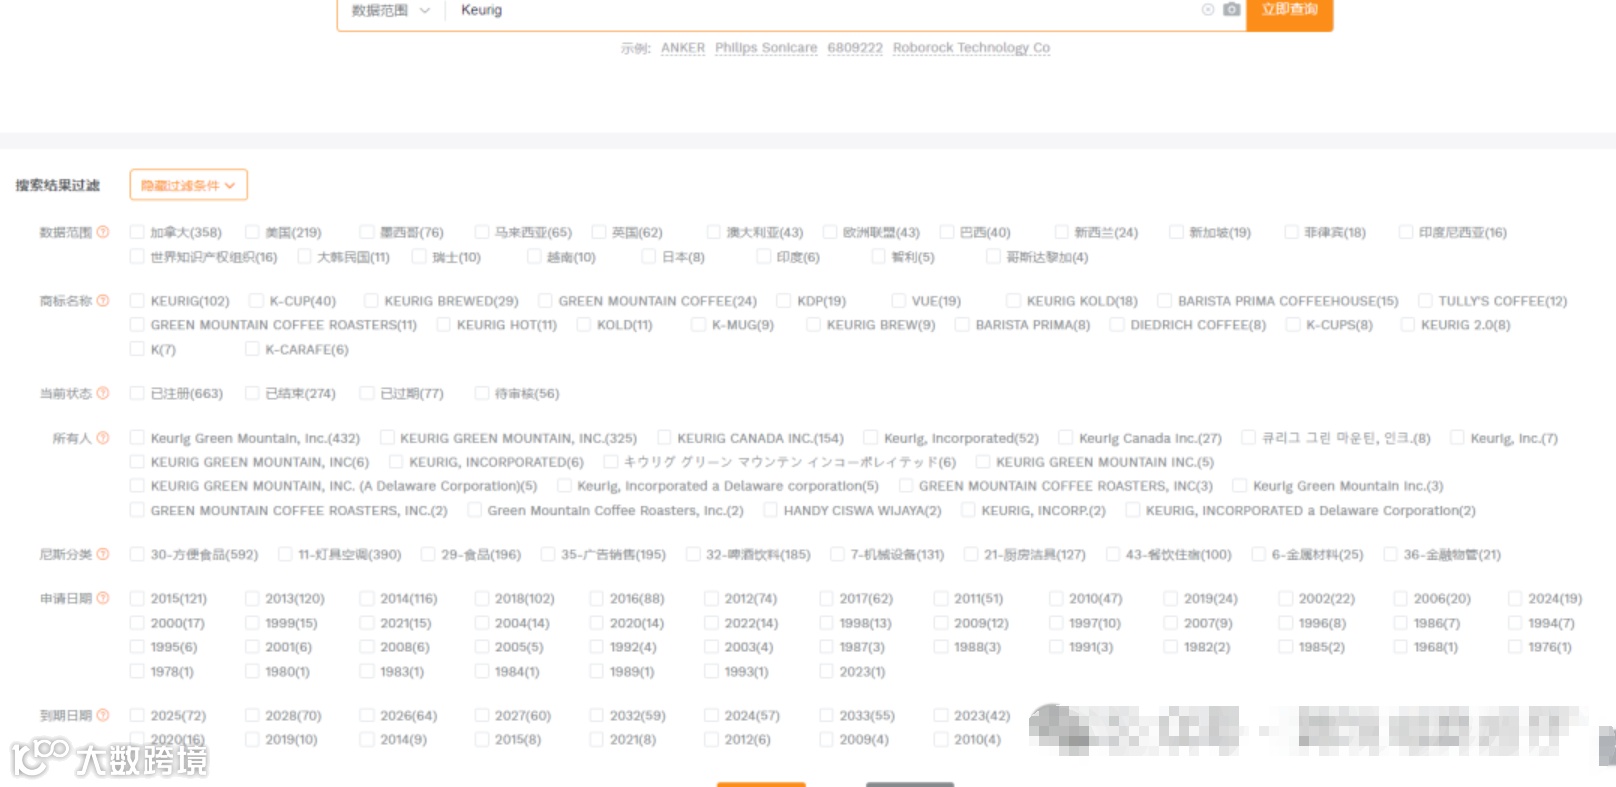Tick the K-CARAFE(6) checkbox

click(x=252, y=350)
